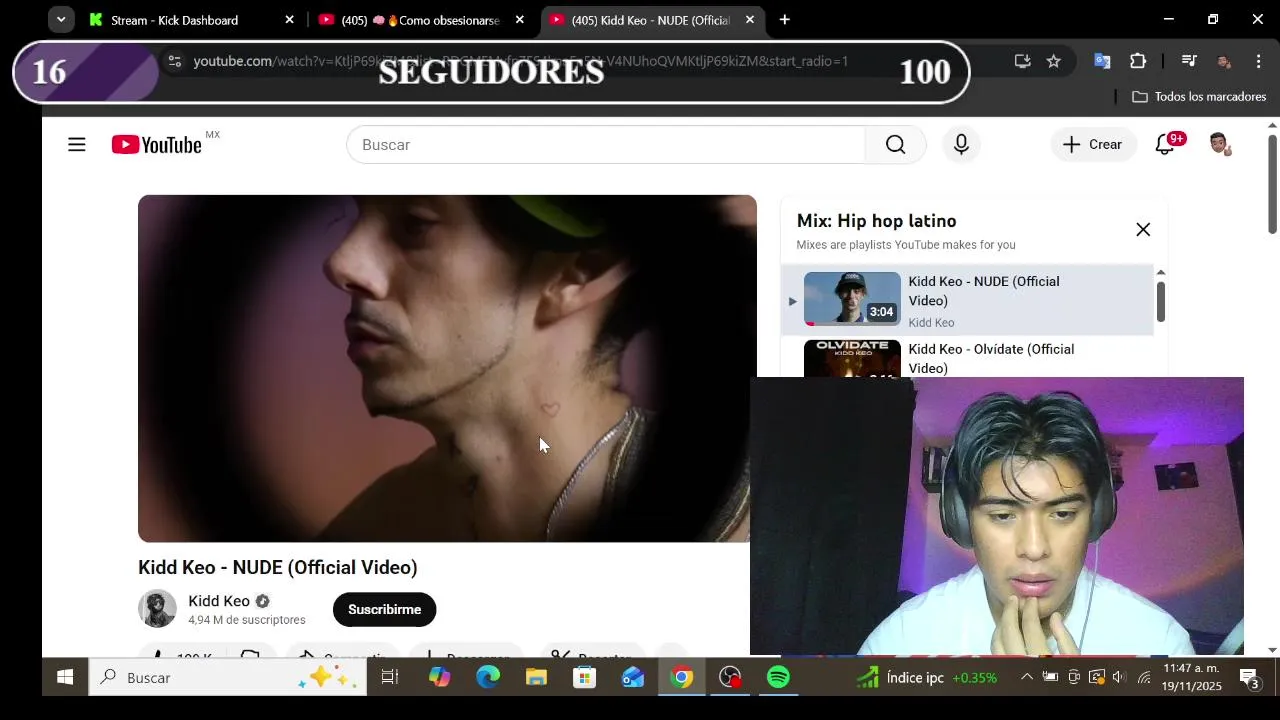Open the YouTube hamburger guide menu
Viewport: 1280px width, 720px height.
point(77,145)
